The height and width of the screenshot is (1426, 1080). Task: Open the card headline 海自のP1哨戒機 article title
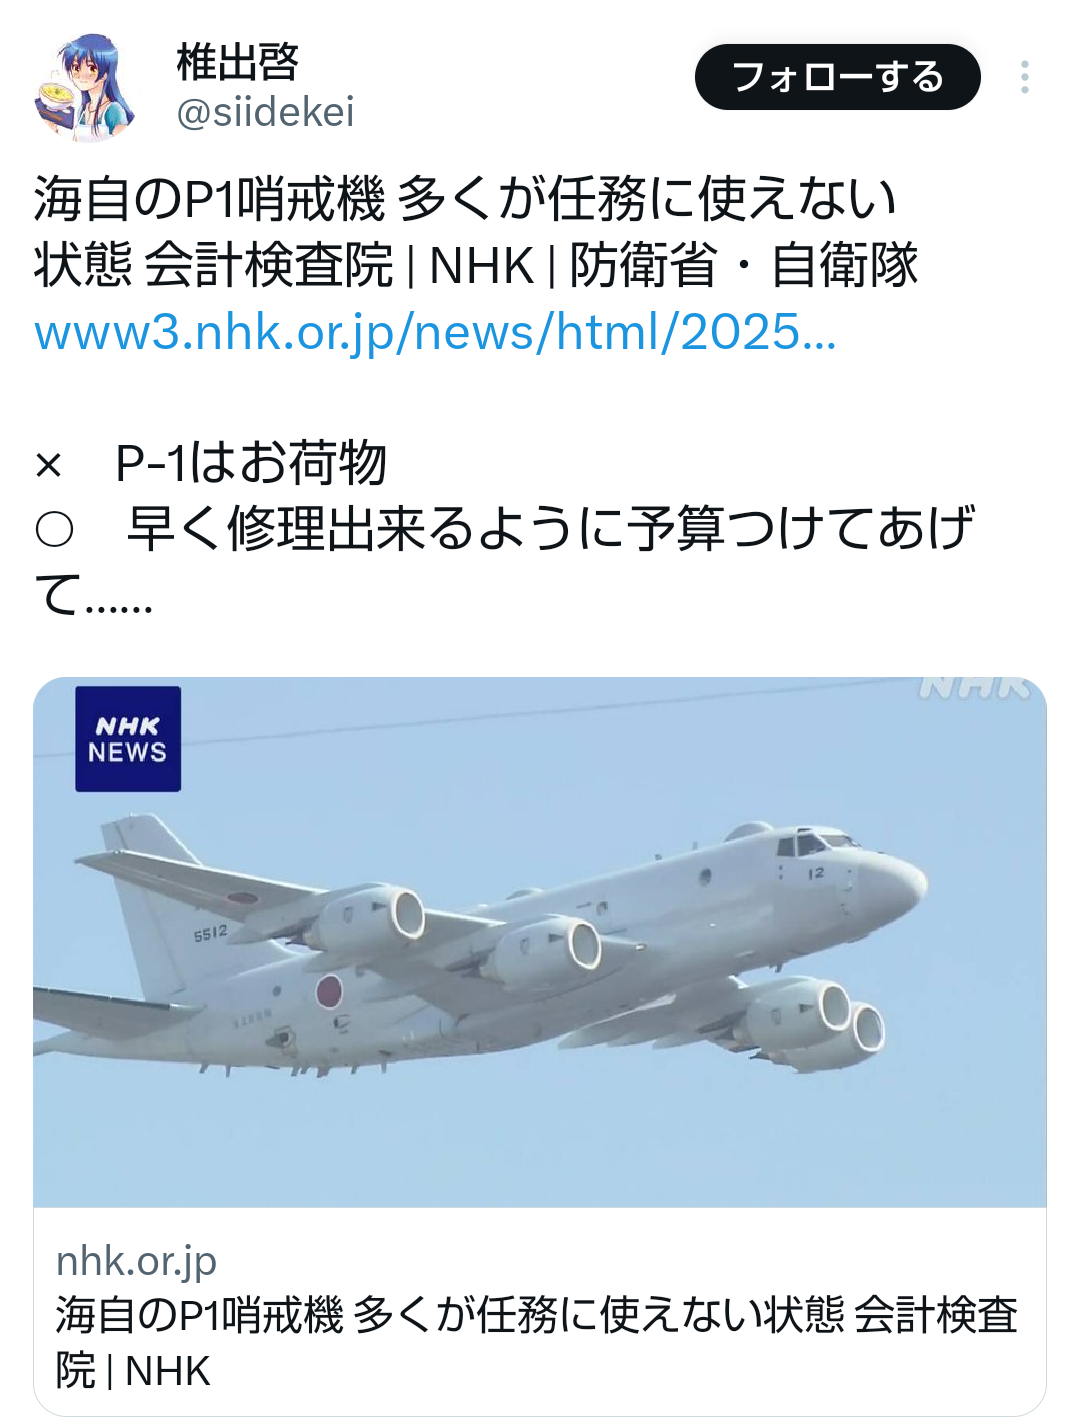(x=536, y=1342)
